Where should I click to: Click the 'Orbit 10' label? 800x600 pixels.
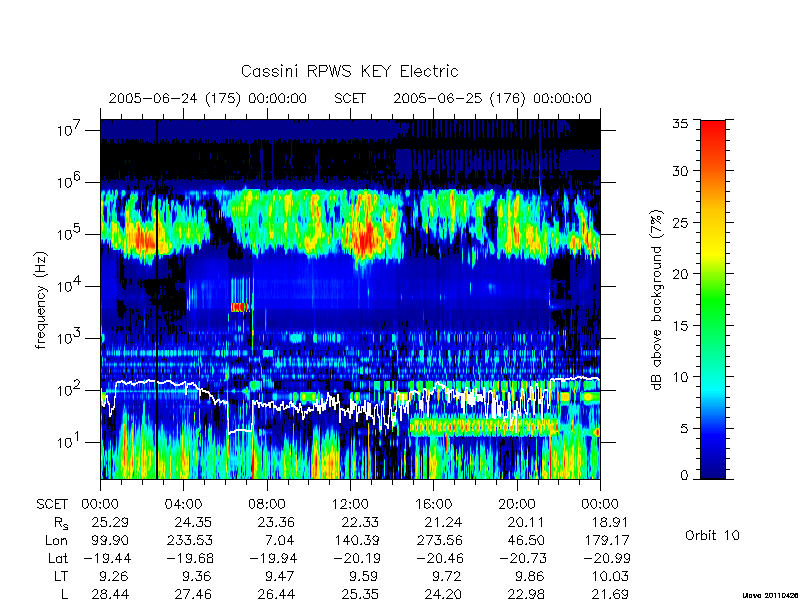(712, 535)
